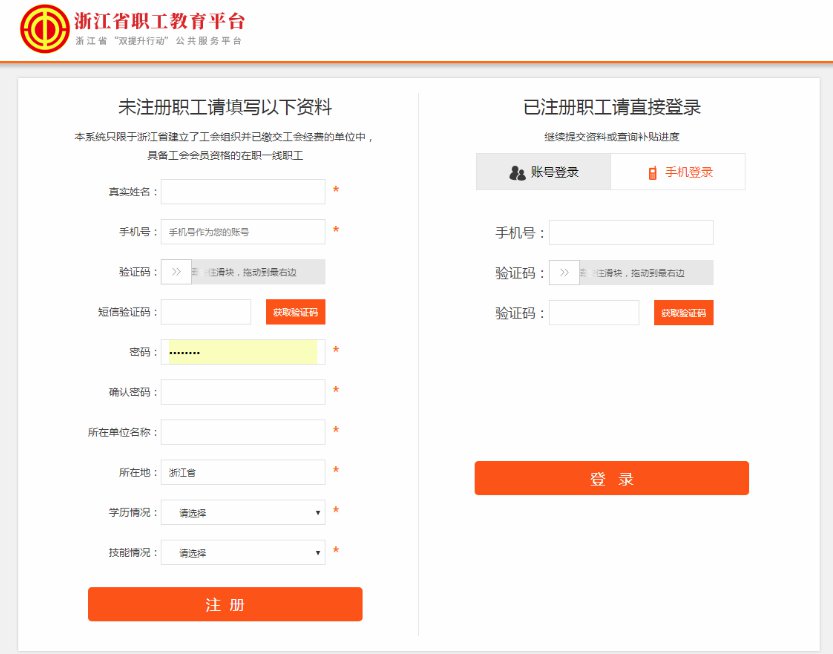Click the phone icon on 手机登录 tab
Screen dimensions: 833x654
pyautogui.click(x=652, y=172)
